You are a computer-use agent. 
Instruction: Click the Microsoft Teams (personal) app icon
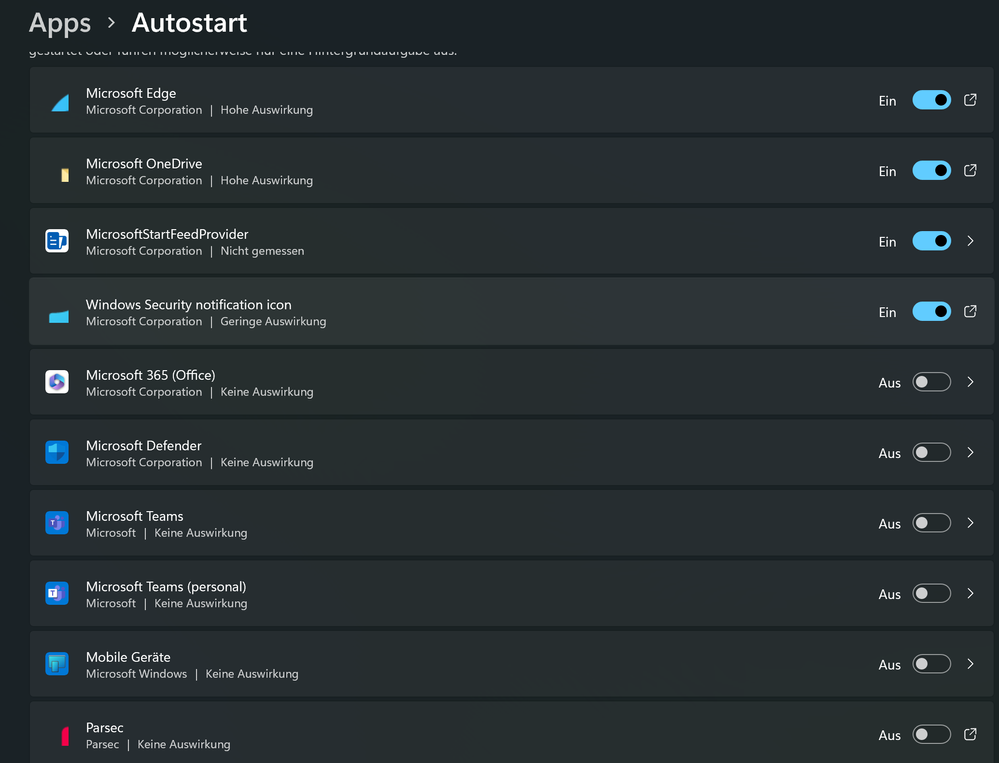click(57, 594)
